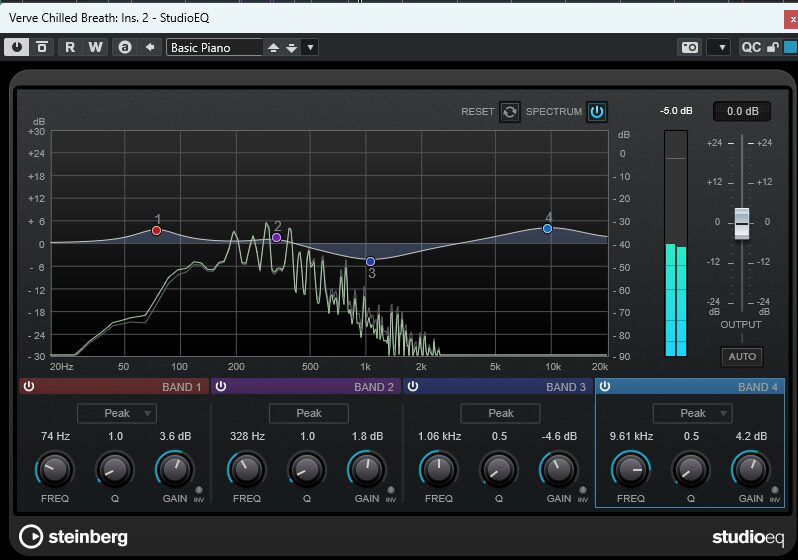Click the Basic Piano preset name field

click(x=214, y=47)
